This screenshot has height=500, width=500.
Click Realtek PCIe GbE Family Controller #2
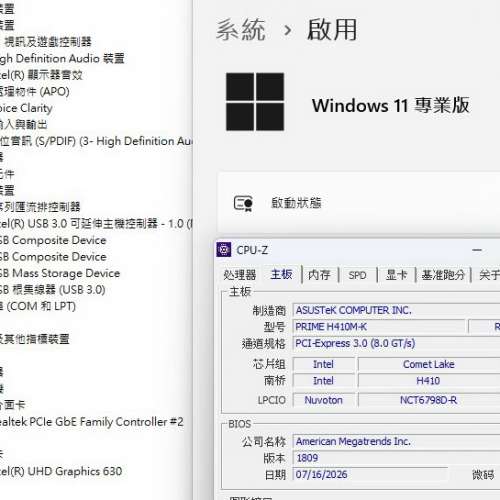click(92, 422)
